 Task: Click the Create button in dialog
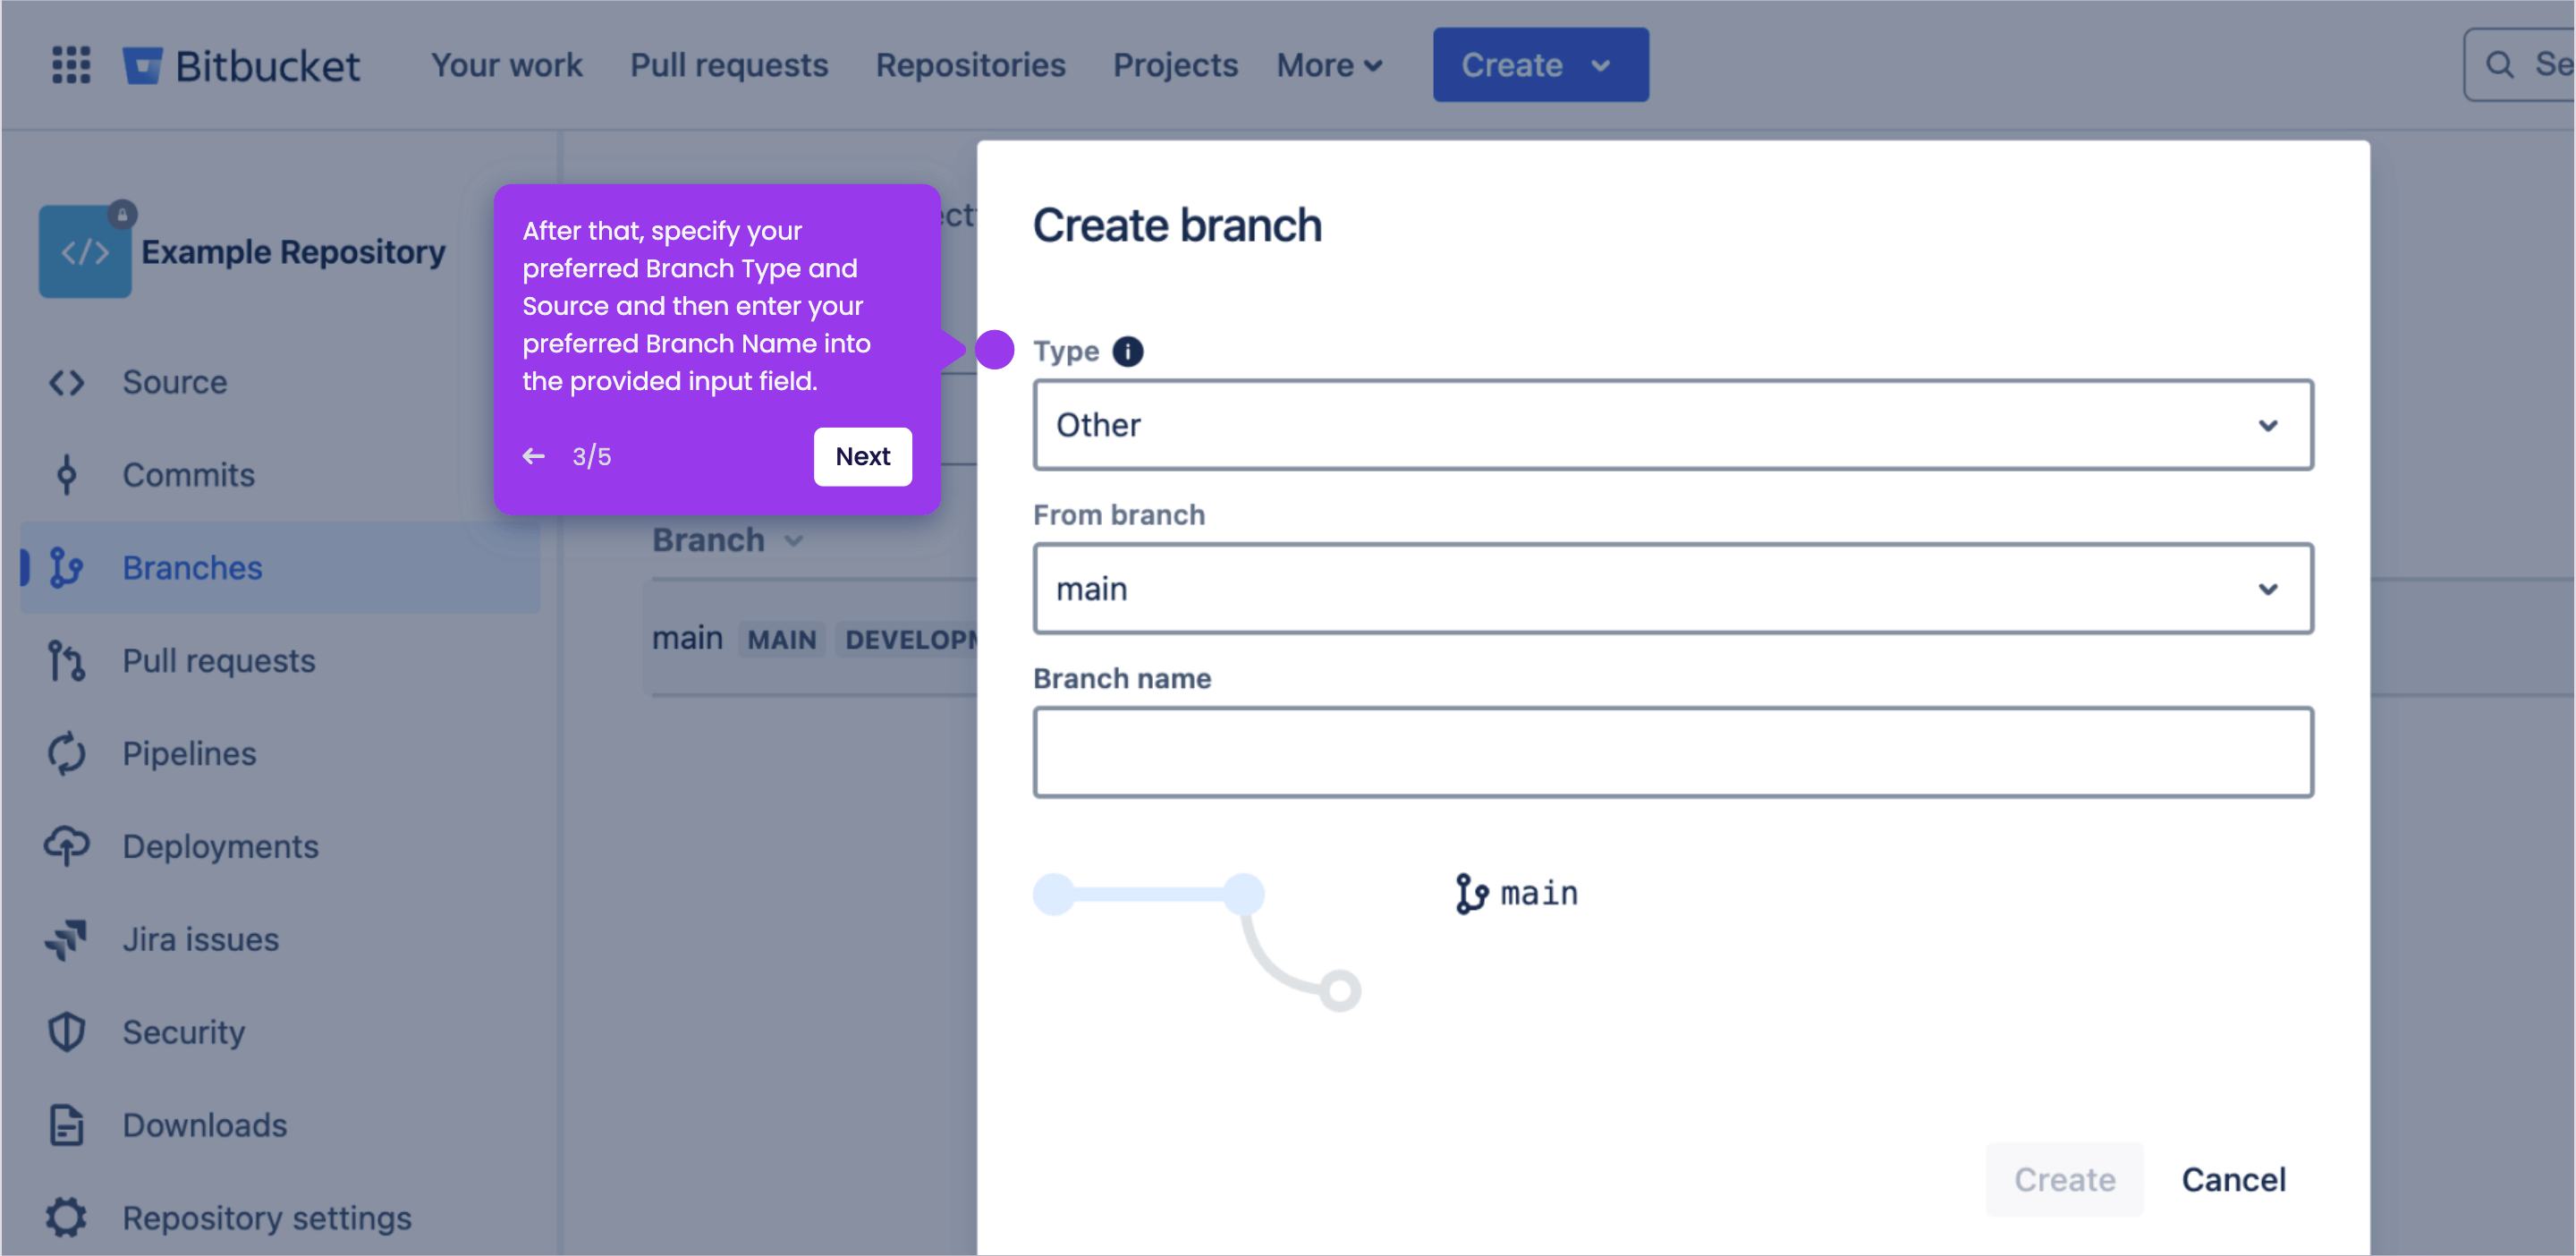[x=2064, y=1179]
